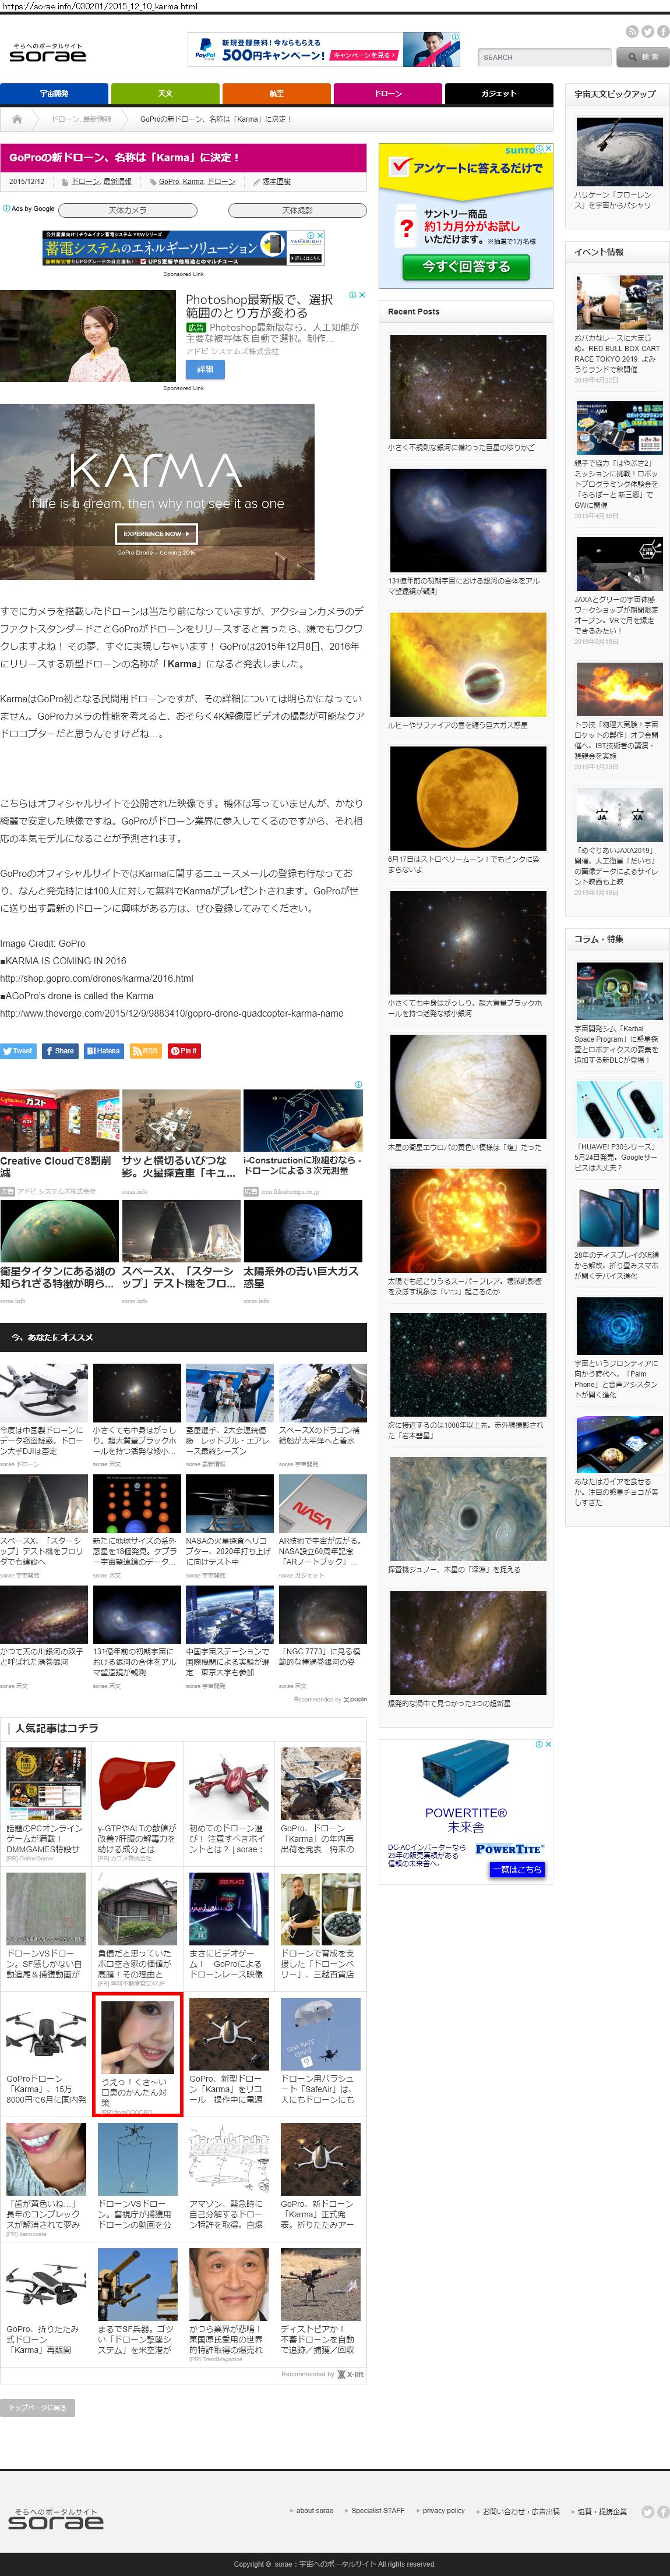Viewport: 670px width, 2576px height.
Task: Open author 塚本直樹 link
Action: (277, 182)
